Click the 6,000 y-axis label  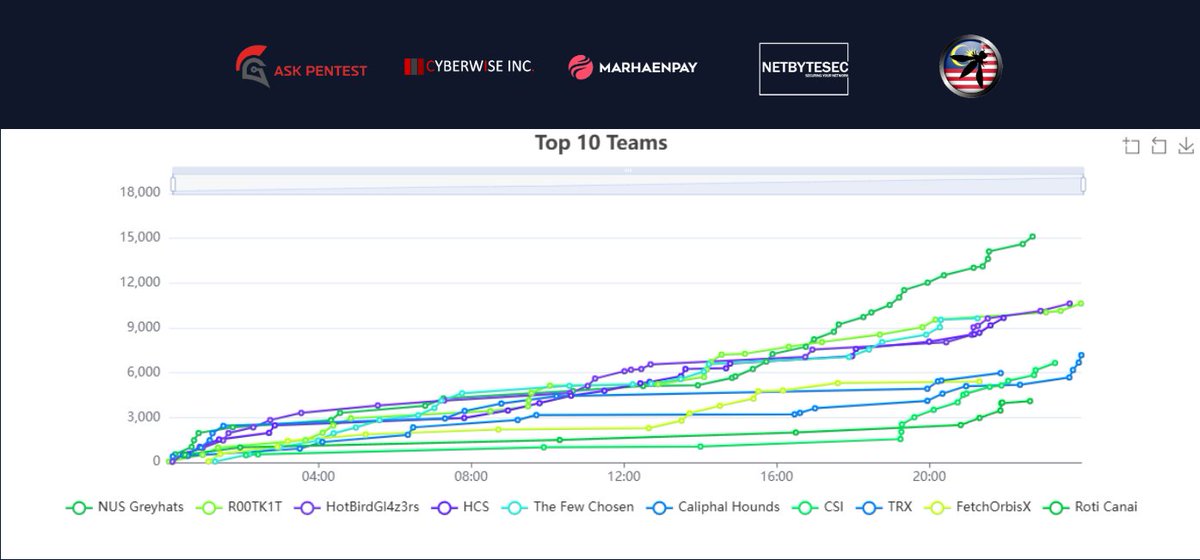142,372
